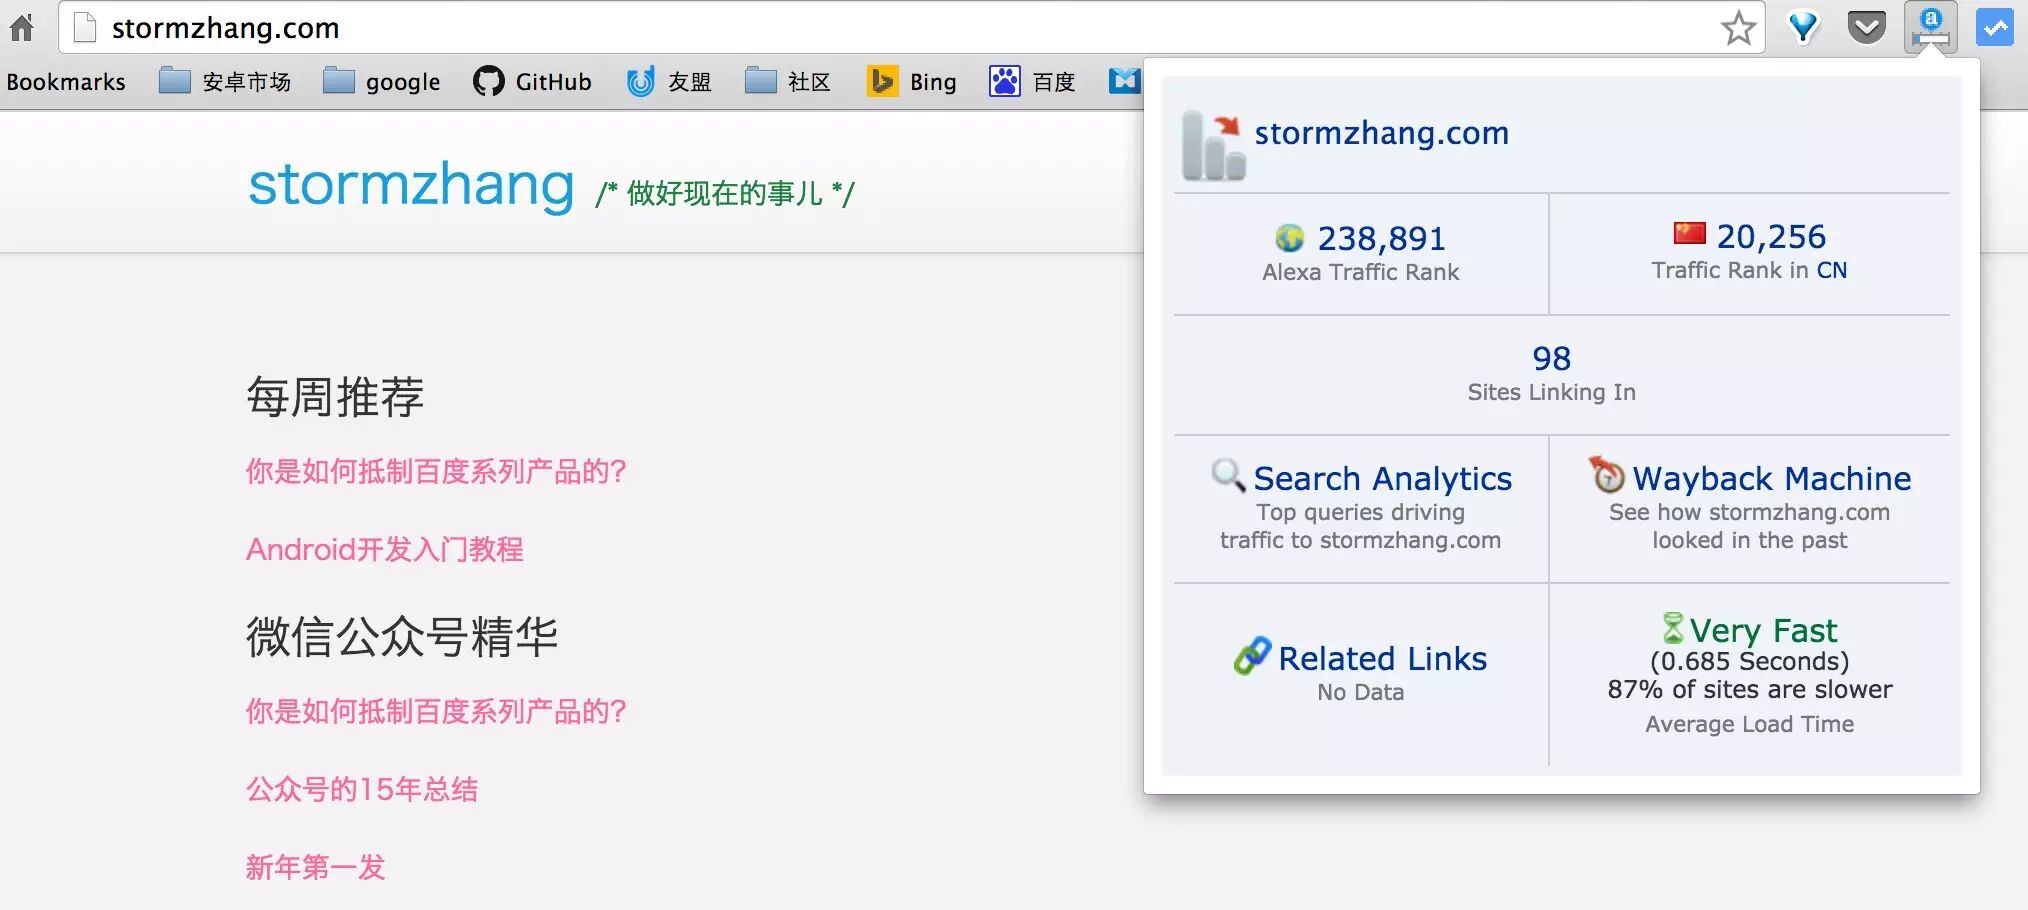Open the 安卓市场 bookmark folder
This screenshot has height=910, width=2028.
pyautogui.click(x=225, y=81)
